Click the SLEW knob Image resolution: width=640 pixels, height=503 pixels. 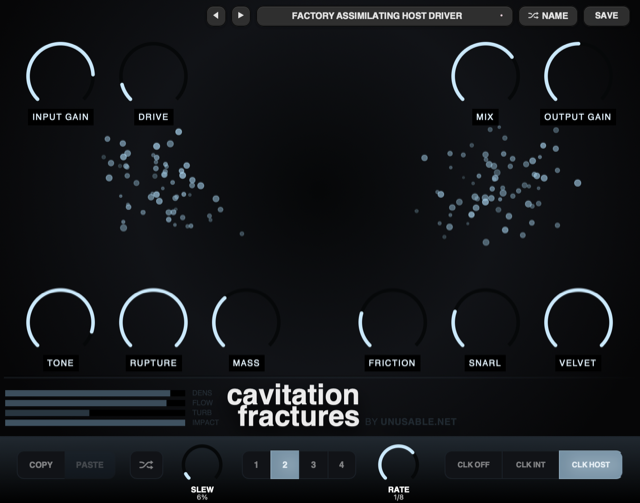202,464
